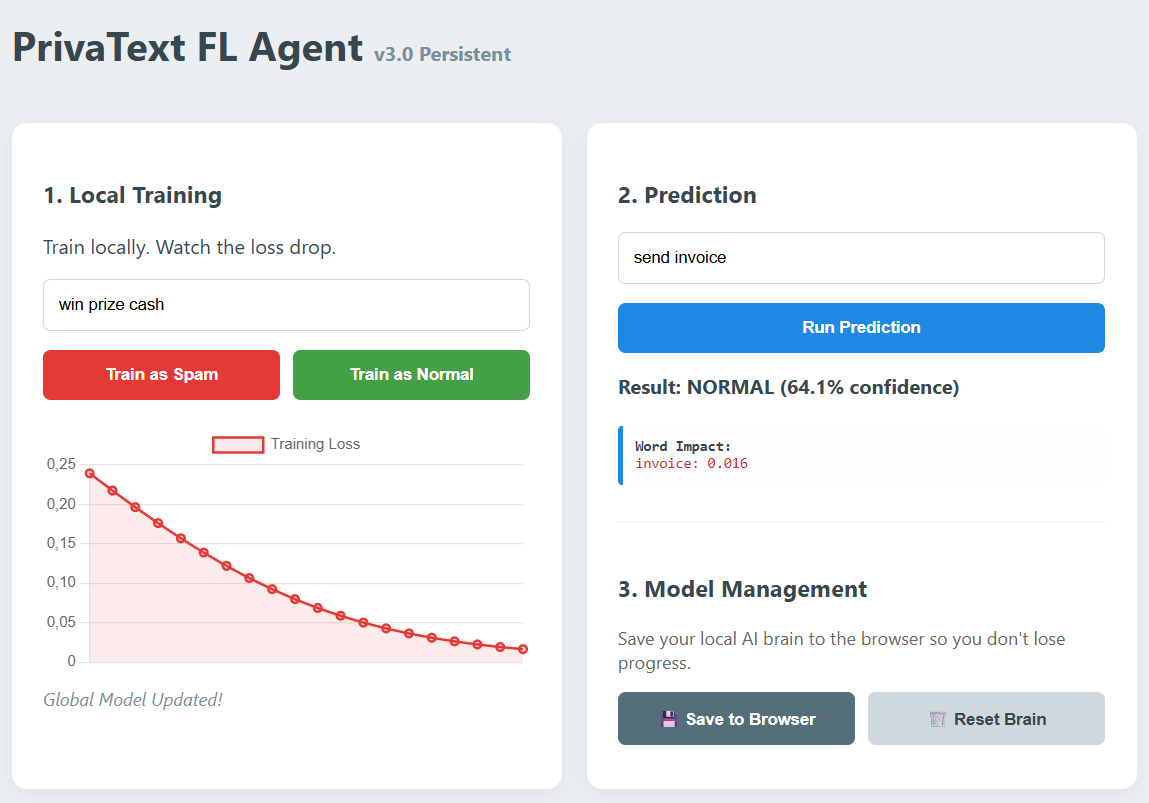Click the 'invoice: 0.016' word impact entry

pos(691,464)
